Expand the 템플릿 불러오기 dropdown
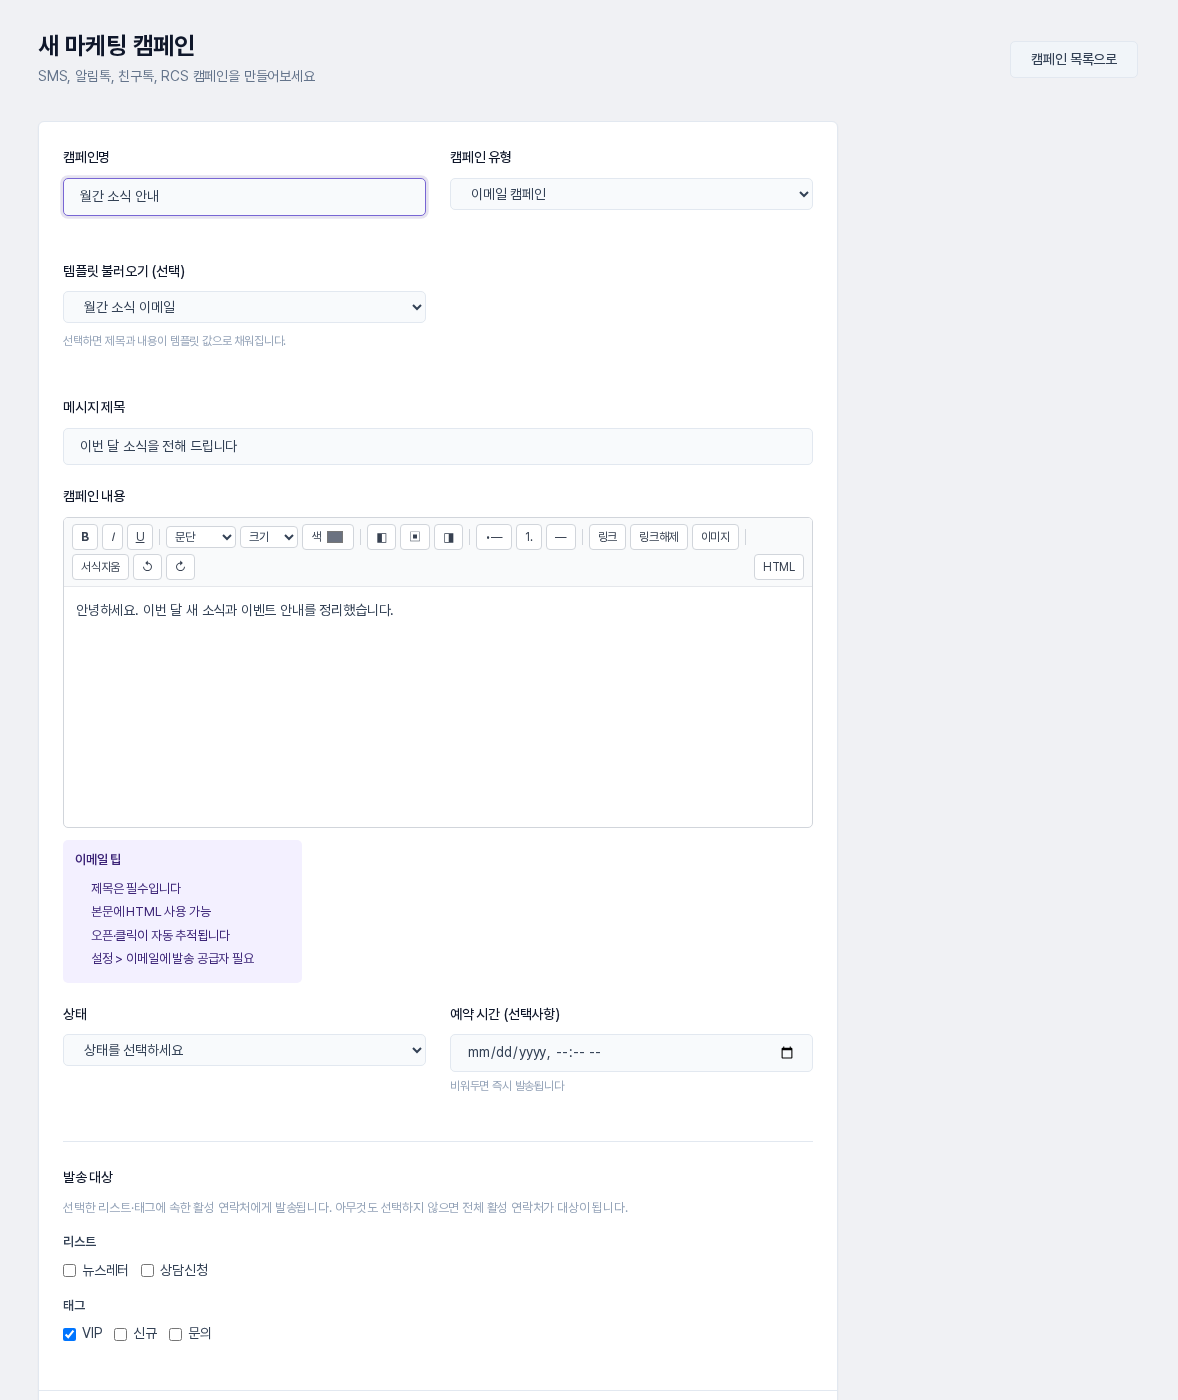The image size is (1178, 1400). click(244, 307)
